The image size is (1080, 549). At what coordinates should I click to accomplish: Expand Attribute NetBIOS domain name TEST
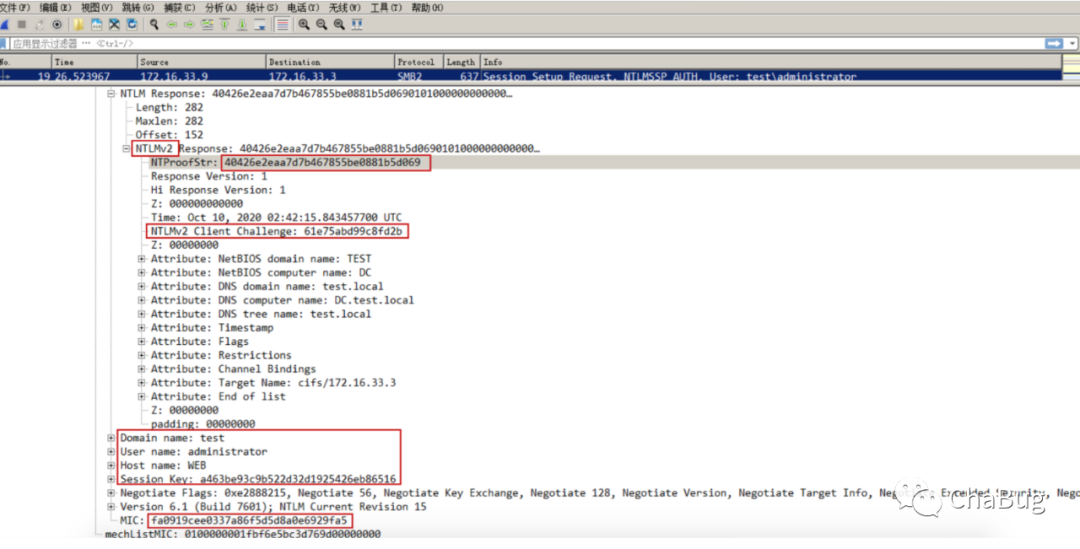tap(141, 259)
